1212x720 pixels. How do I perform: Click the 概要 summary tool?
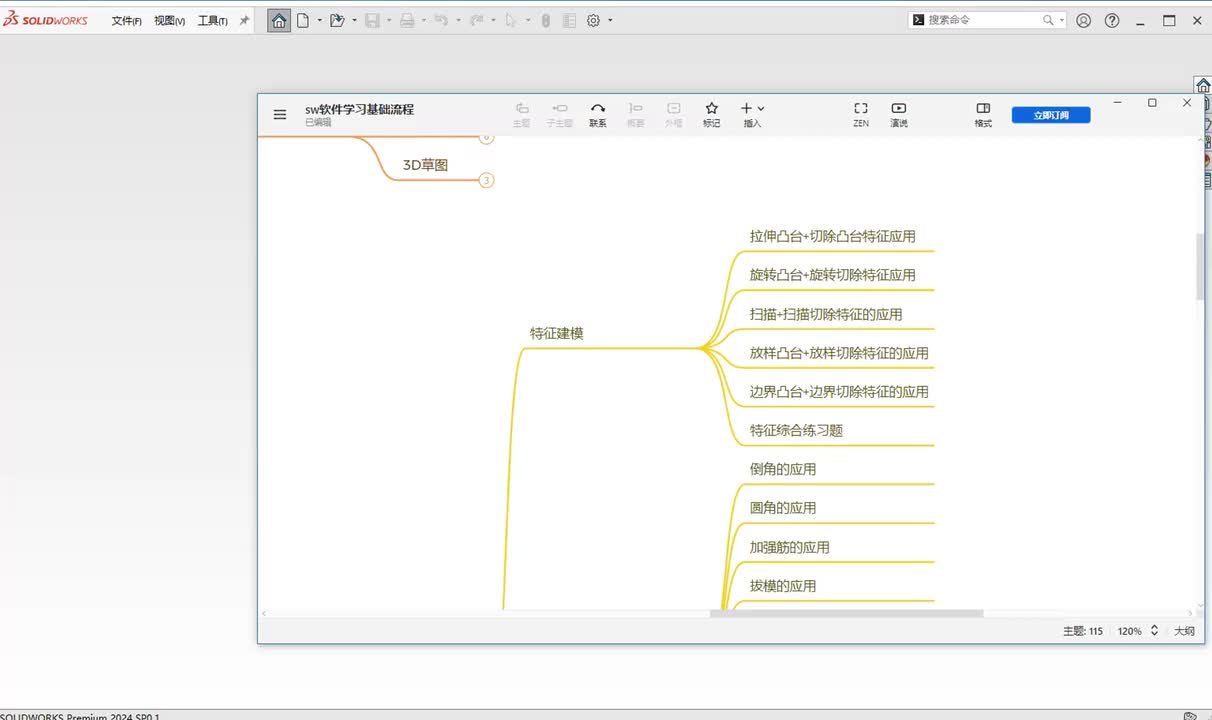coord(635,114)
